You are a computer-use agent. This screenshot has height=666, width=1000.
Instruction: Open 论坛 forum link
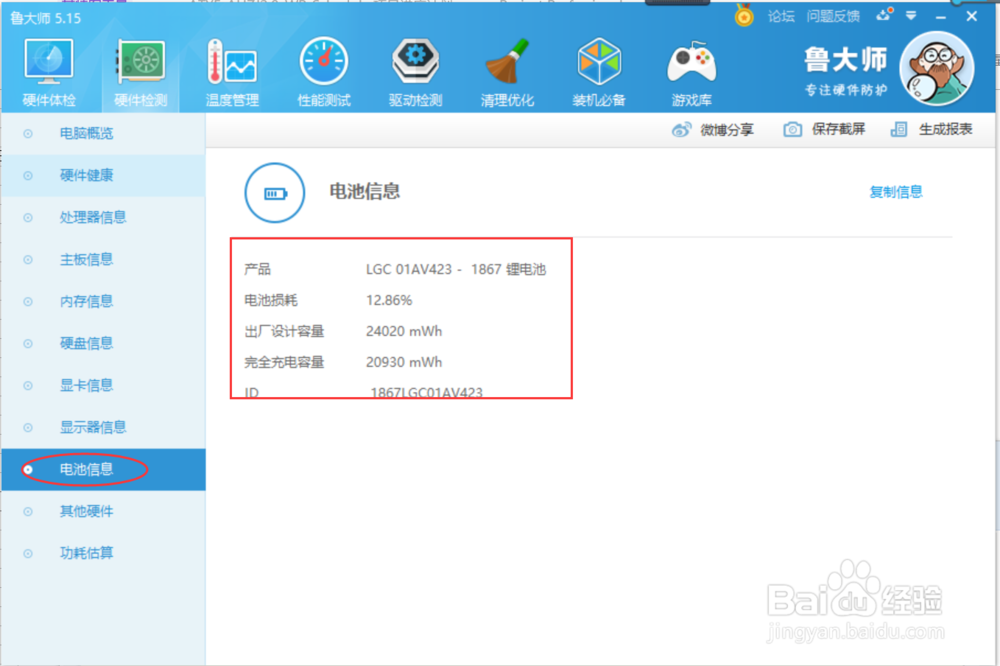pyautogui.click(x=781, y=17)
